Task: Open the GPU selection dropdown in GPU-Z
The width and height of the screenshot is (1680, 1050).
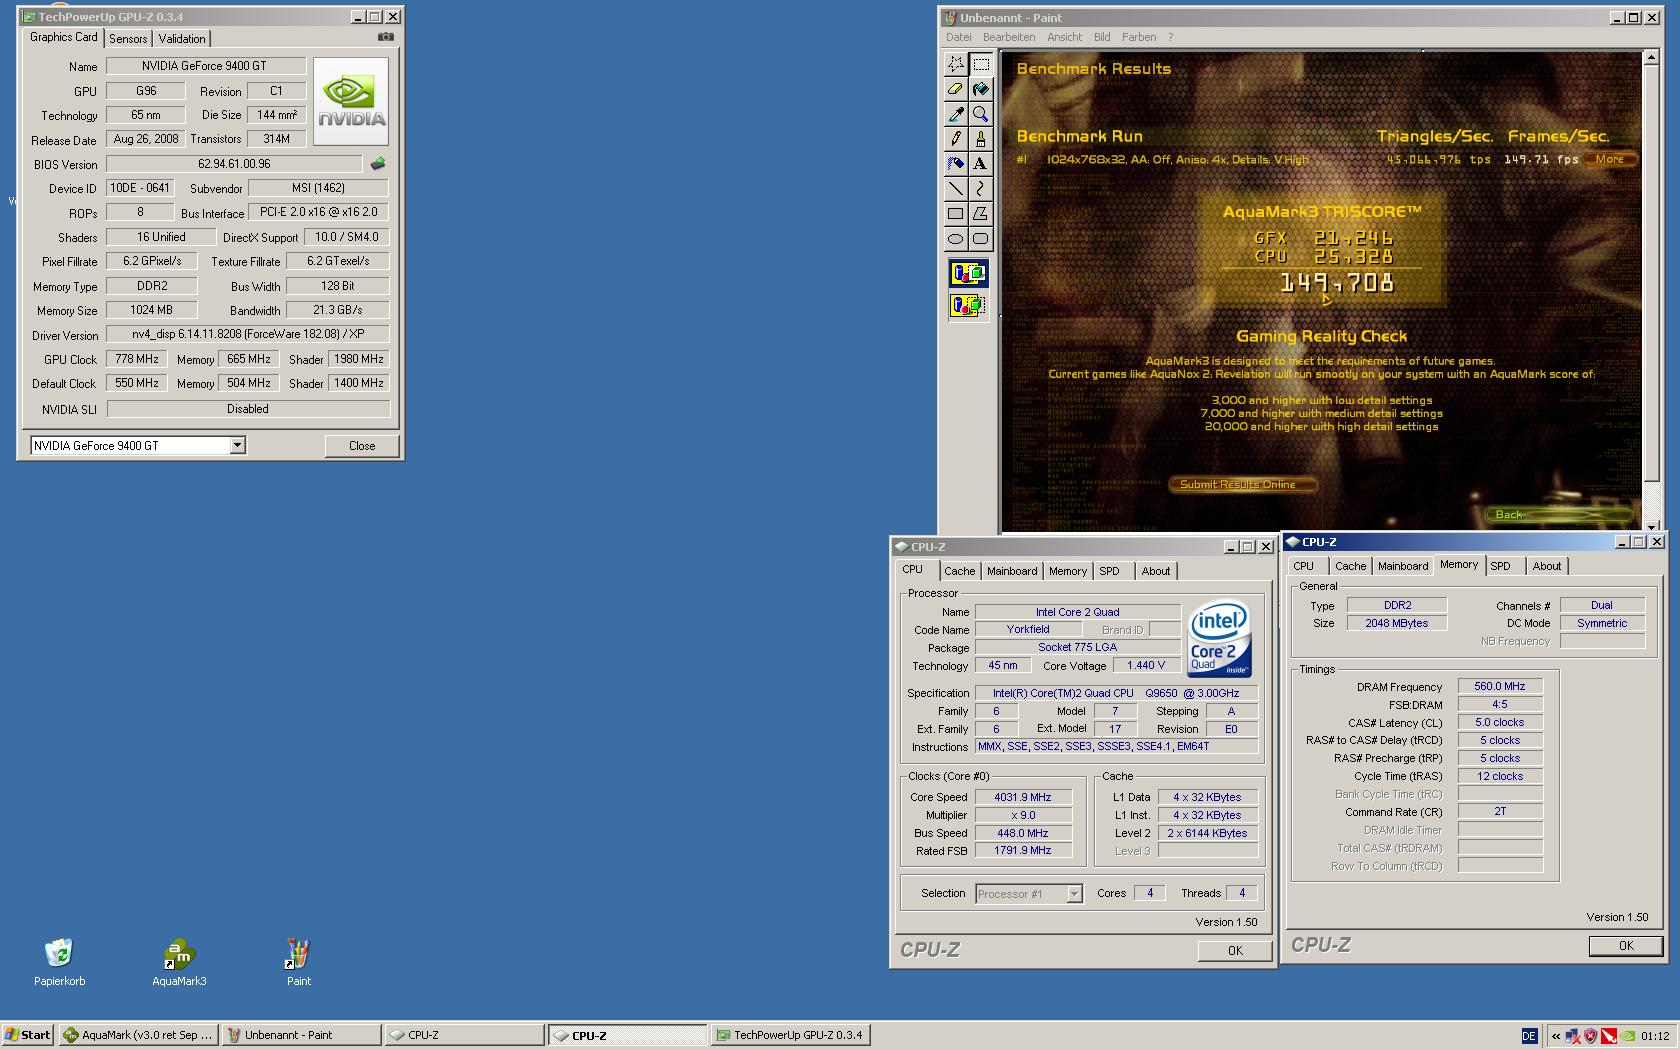Action: click(238, 446)
